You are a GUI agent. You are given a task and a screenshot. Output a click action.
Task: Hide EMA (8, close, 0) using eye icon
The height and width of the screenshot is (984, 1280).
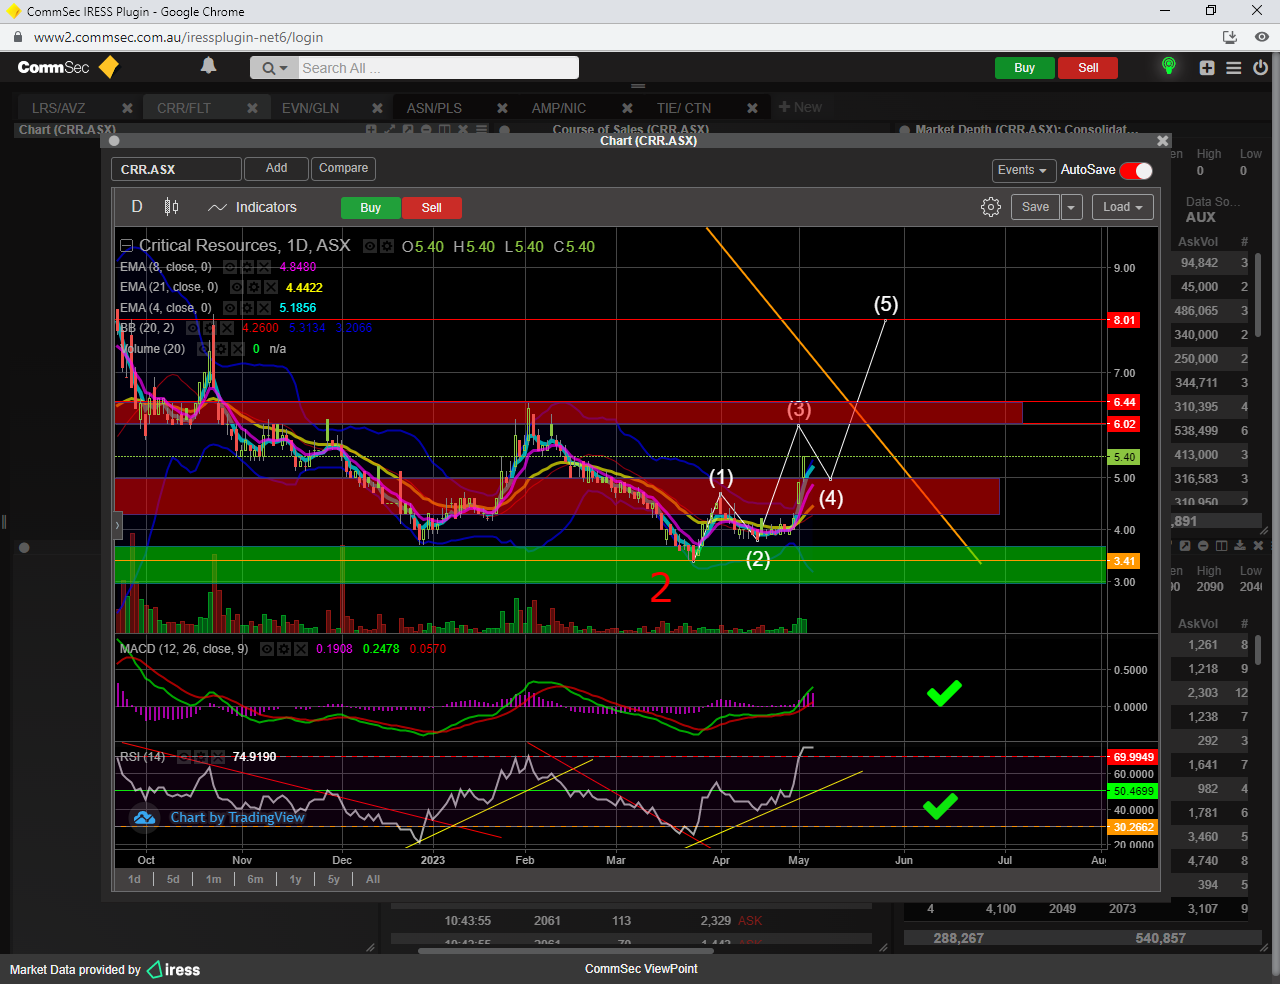click(230, 267)
